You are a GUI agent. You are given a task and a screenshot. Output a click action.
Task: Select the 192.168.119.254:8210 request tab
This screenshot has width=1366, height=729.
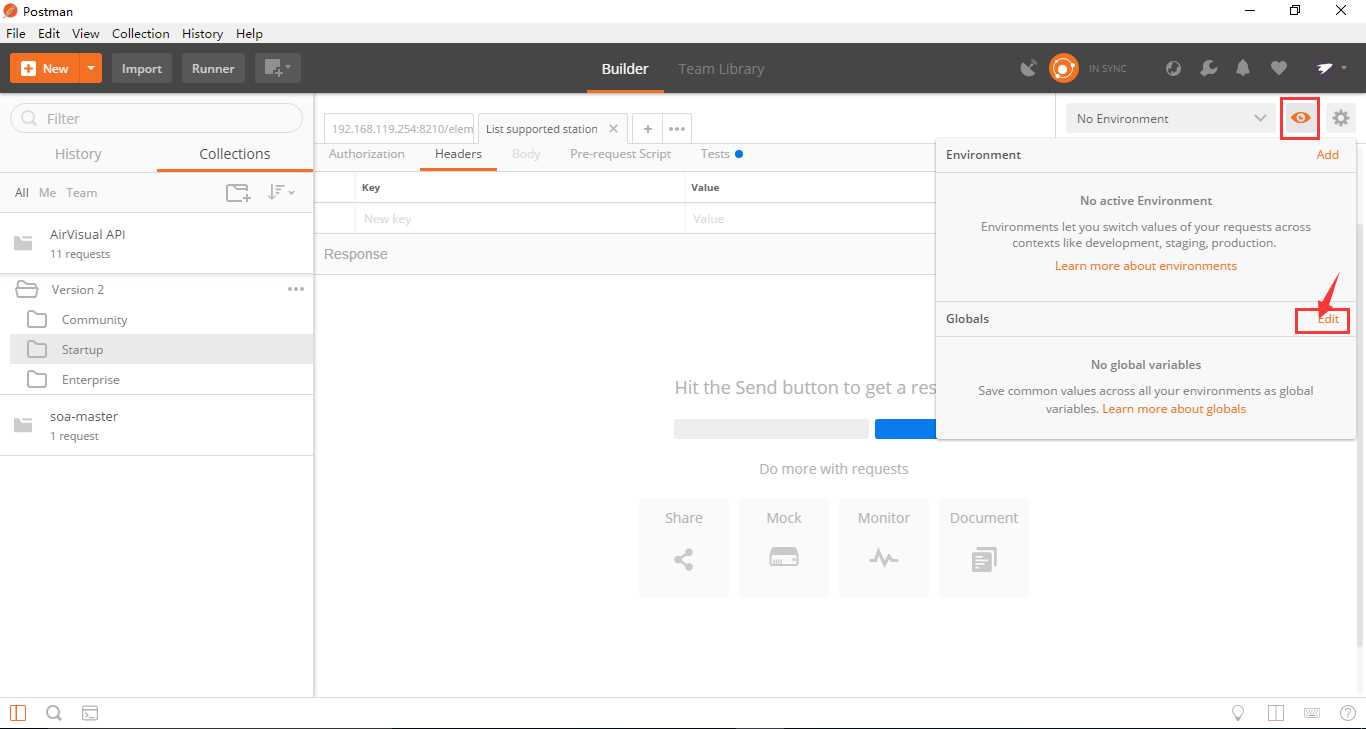coord(401,129)
